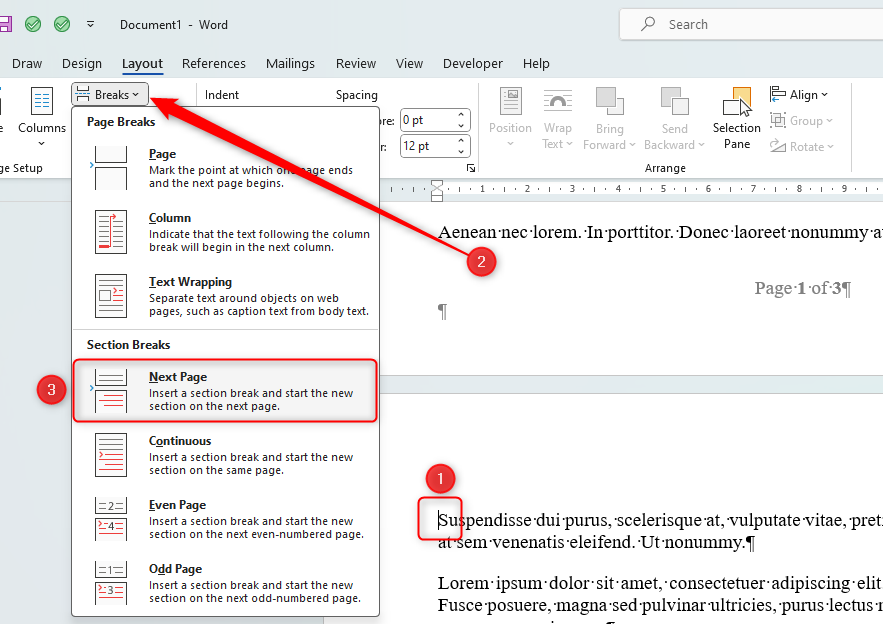Screen dimensions: 883x624
Task: Decrease Spacing Before value with down arrow
Action: point(461,126)
